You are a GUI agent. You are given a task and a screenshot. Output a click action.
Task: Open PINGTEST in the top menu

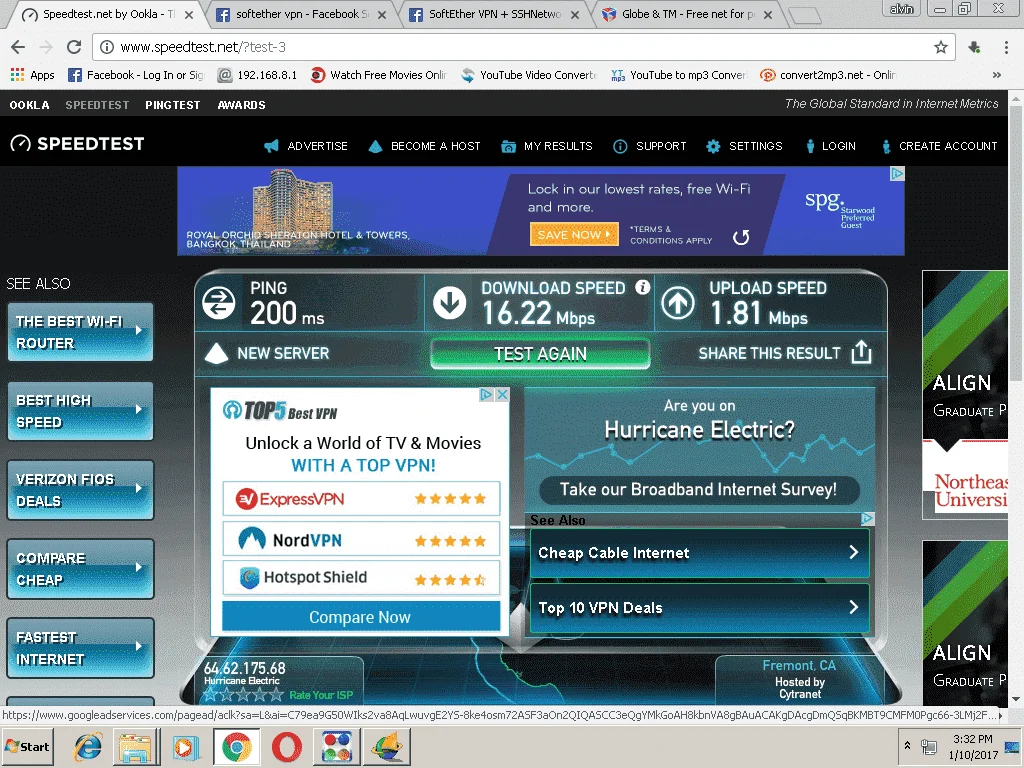click(x=172, y=105)
